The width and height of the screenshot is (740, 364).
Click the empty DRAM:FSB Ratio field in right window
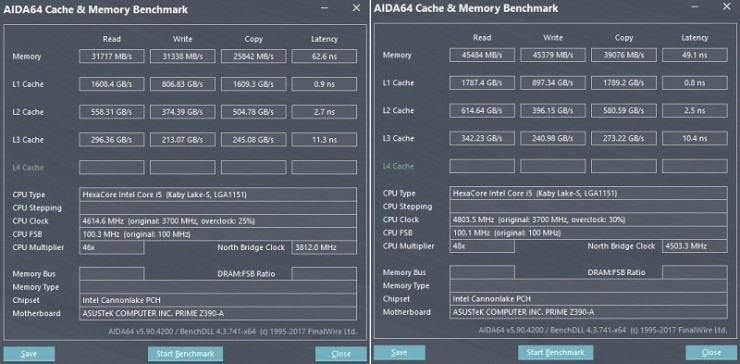coord(694,272)
